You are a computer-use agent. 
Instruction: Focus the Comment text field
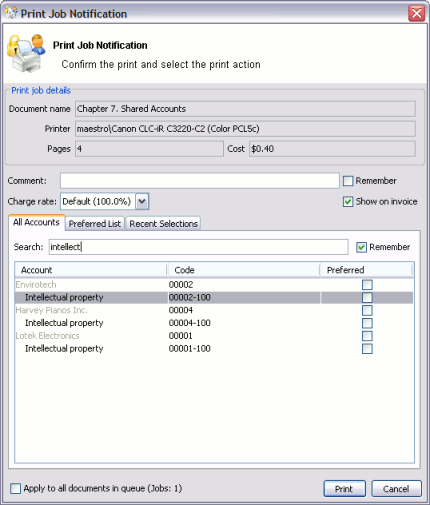pos(200,181)
